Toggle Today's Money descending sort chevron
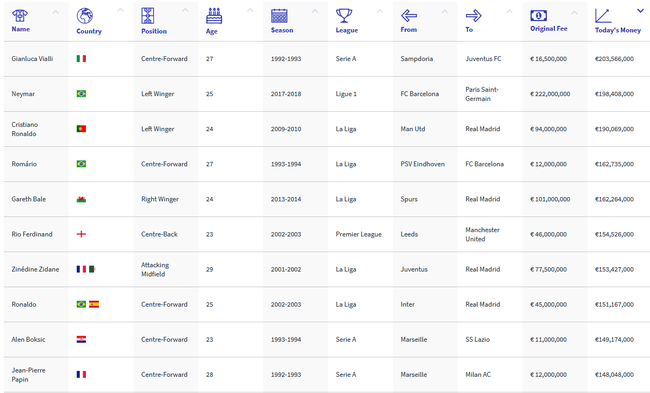Screen dimensions: 650x393 point(640,11)
